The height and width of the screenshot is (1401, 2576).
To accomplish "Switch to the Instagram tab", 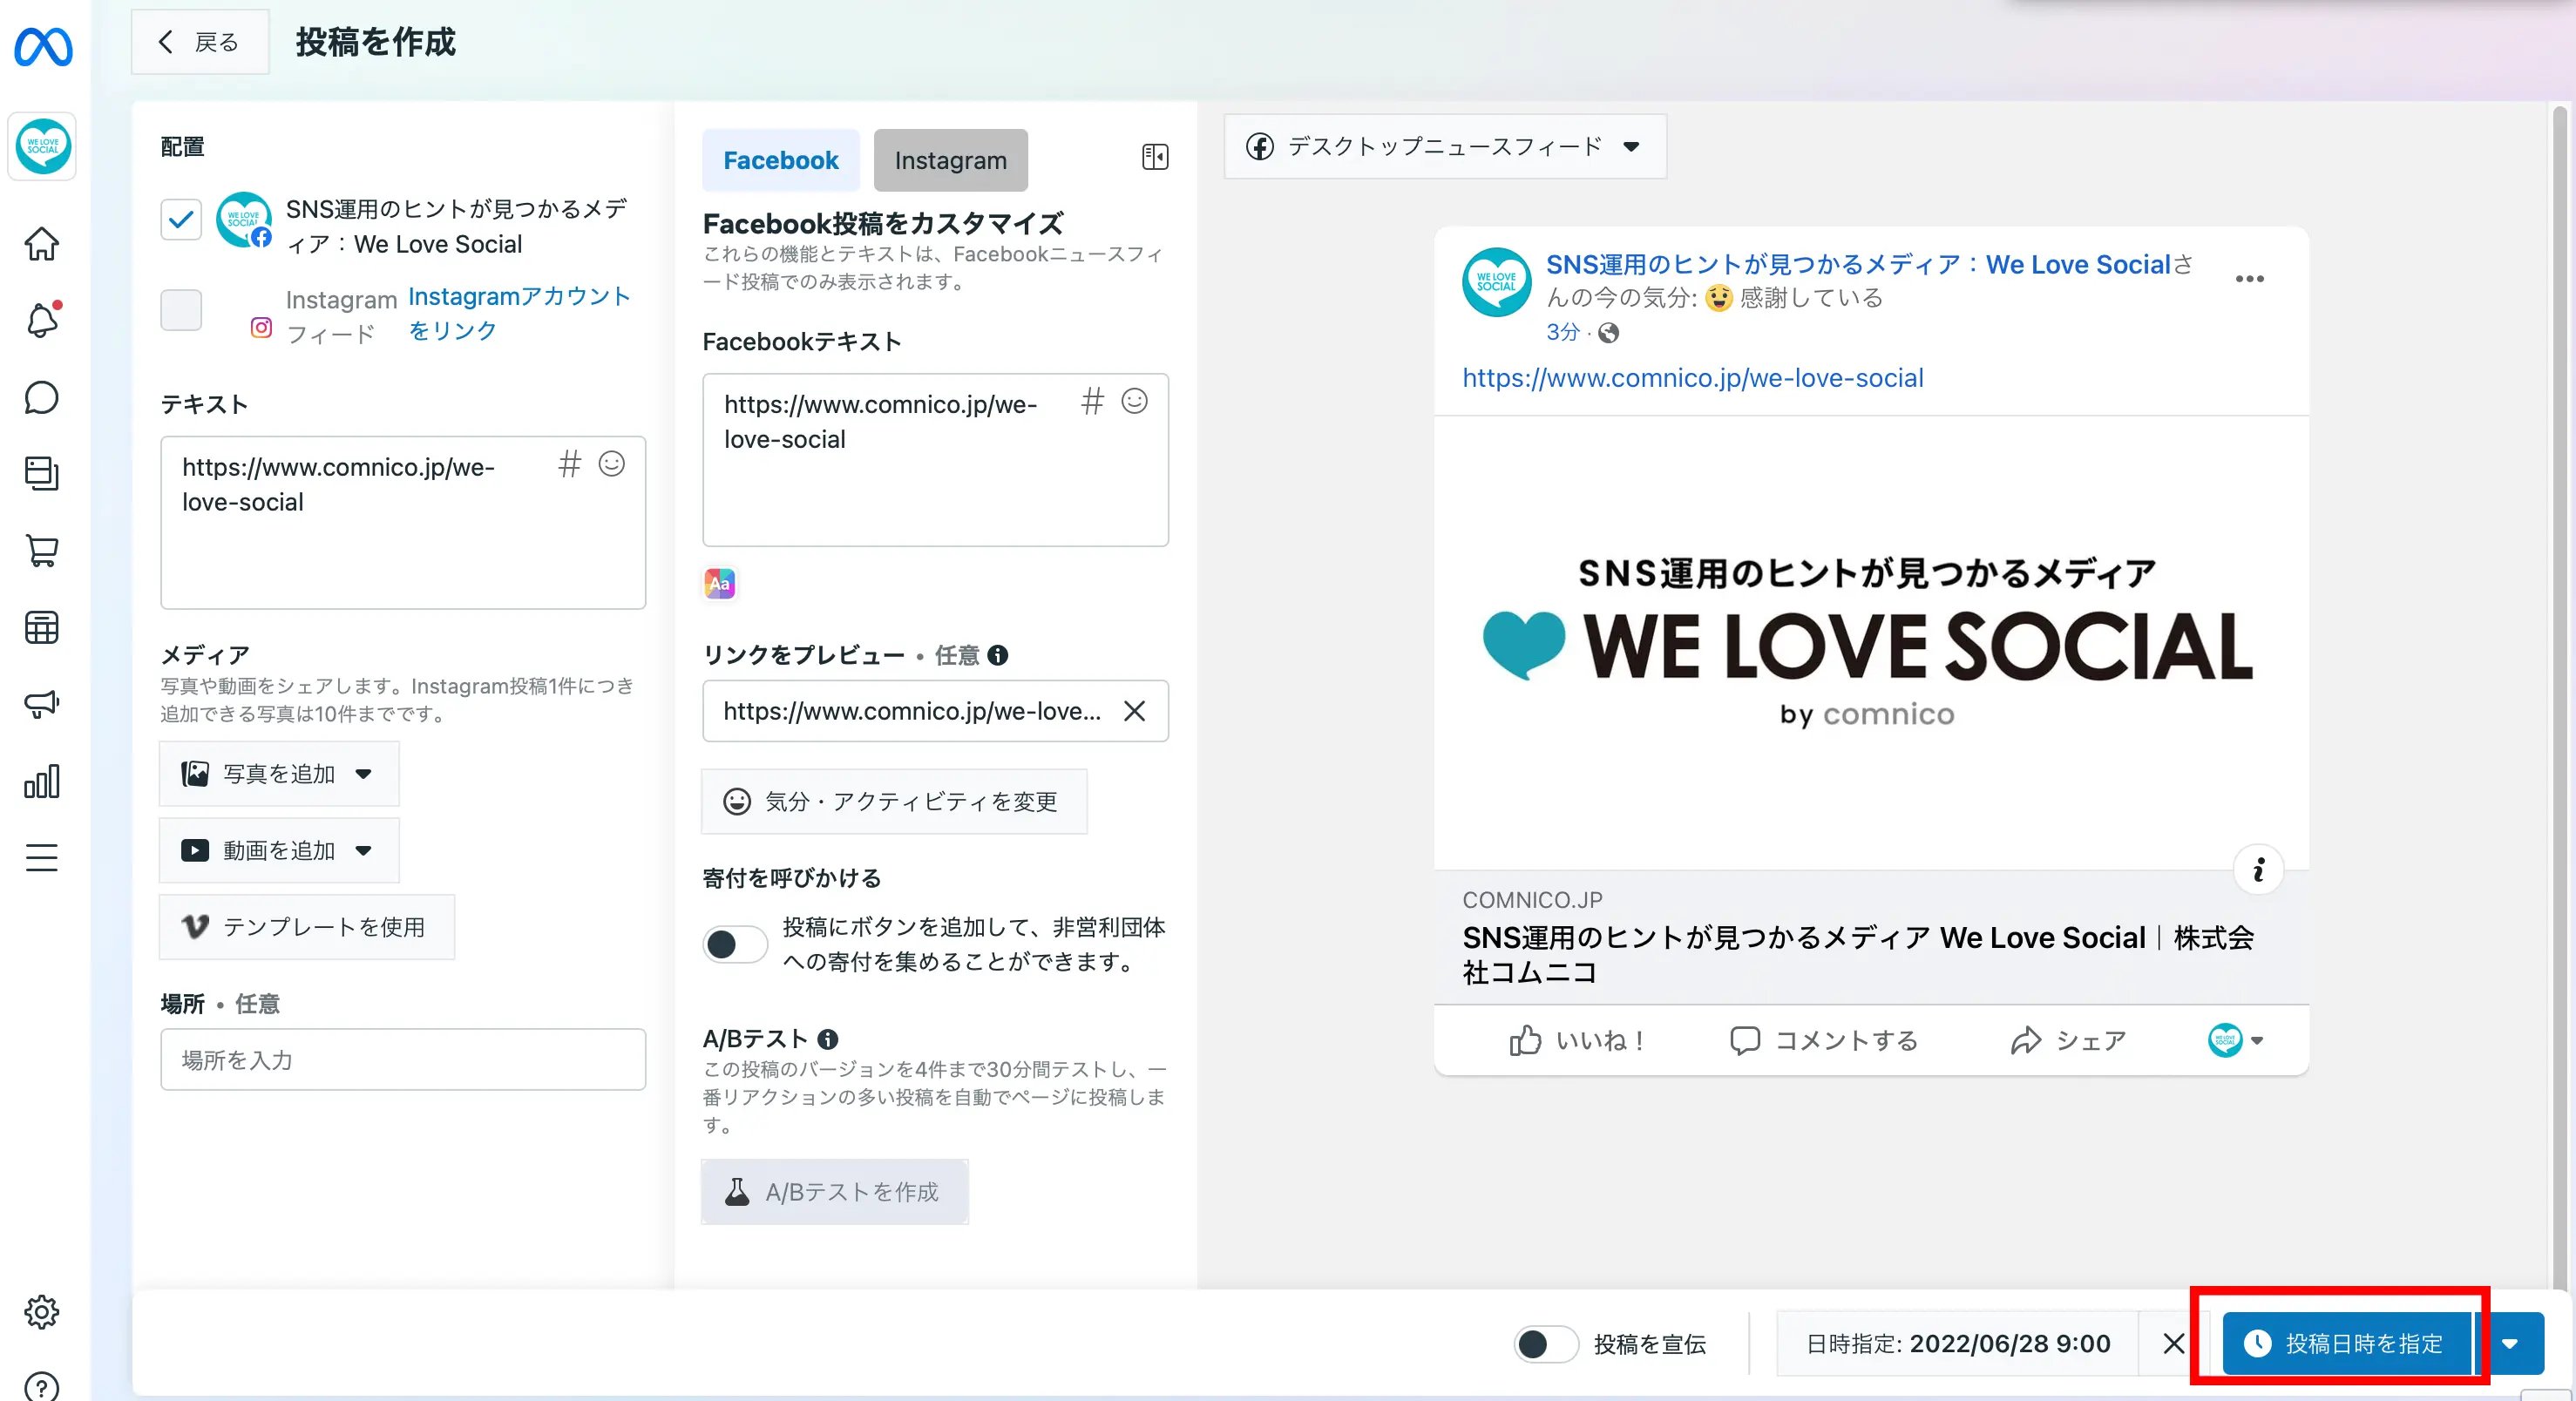I will coord(950,160).
